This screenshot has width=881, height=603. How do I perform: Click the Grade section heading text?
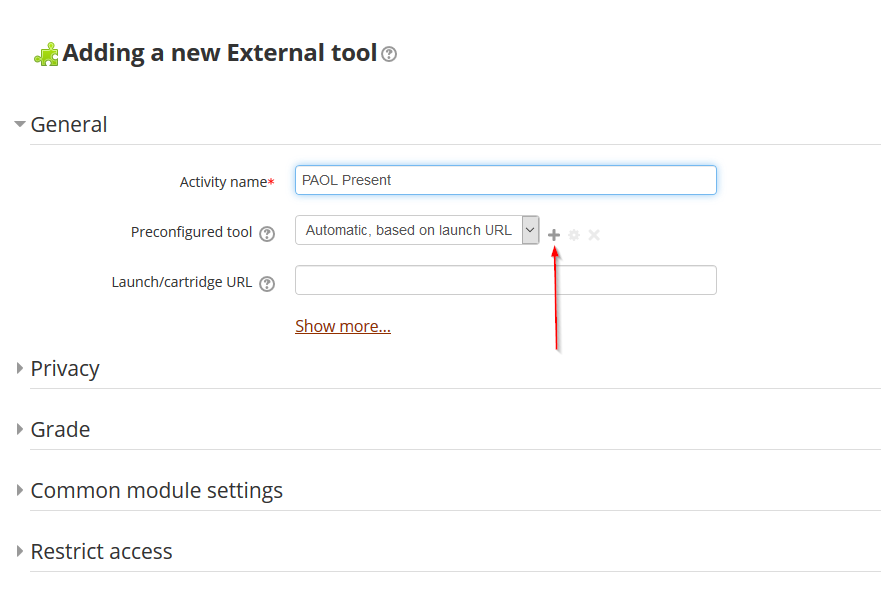60,429
